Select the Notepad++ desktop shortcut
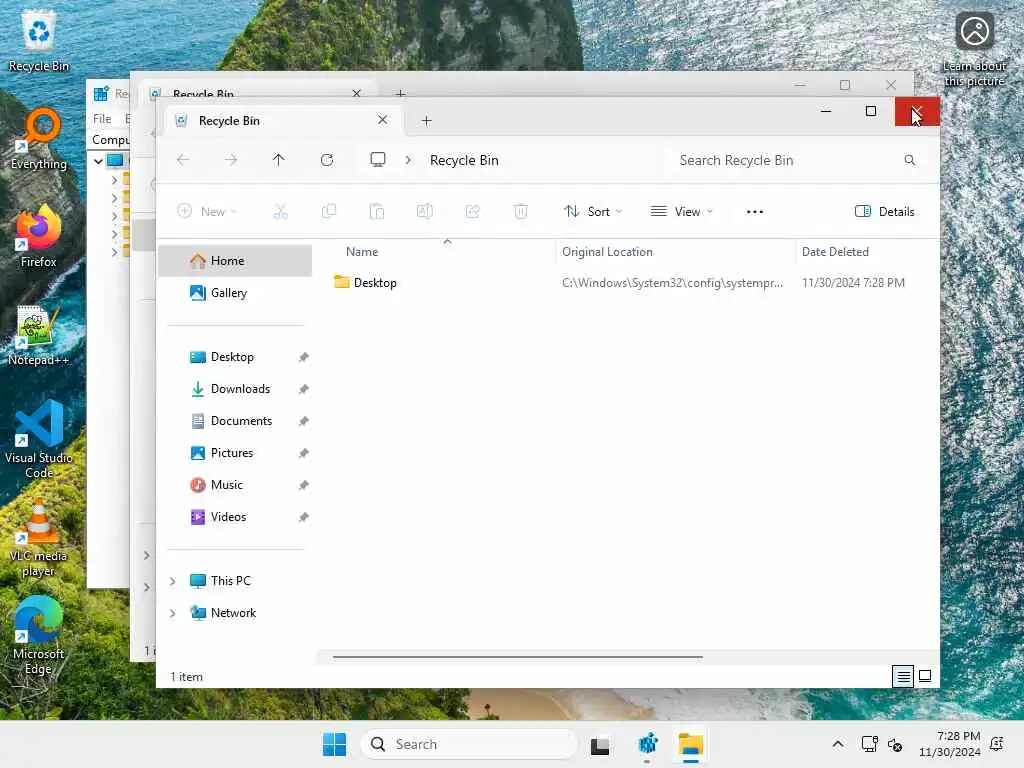This screenshot has width=1024, height=768. pos(39,336)
